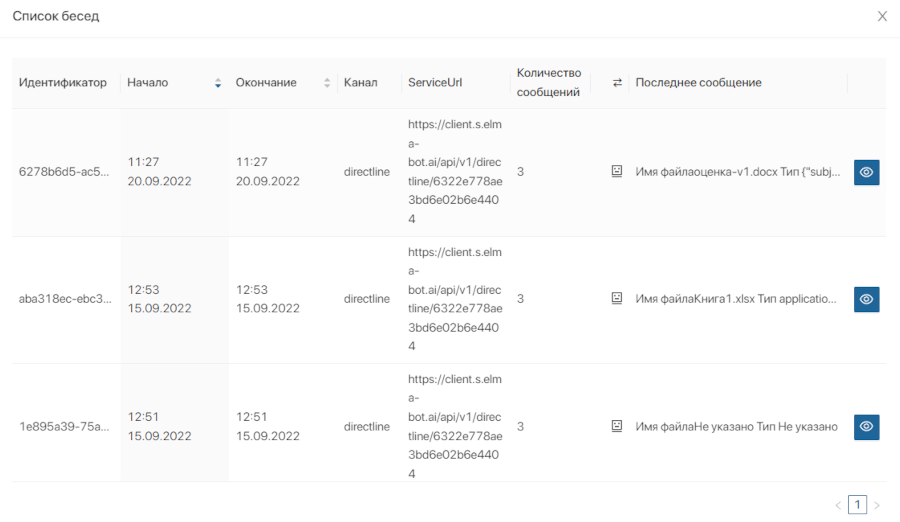Select page 1 in pagination
The height and width of the screenshot is (522, 900).
pos(857,505)
